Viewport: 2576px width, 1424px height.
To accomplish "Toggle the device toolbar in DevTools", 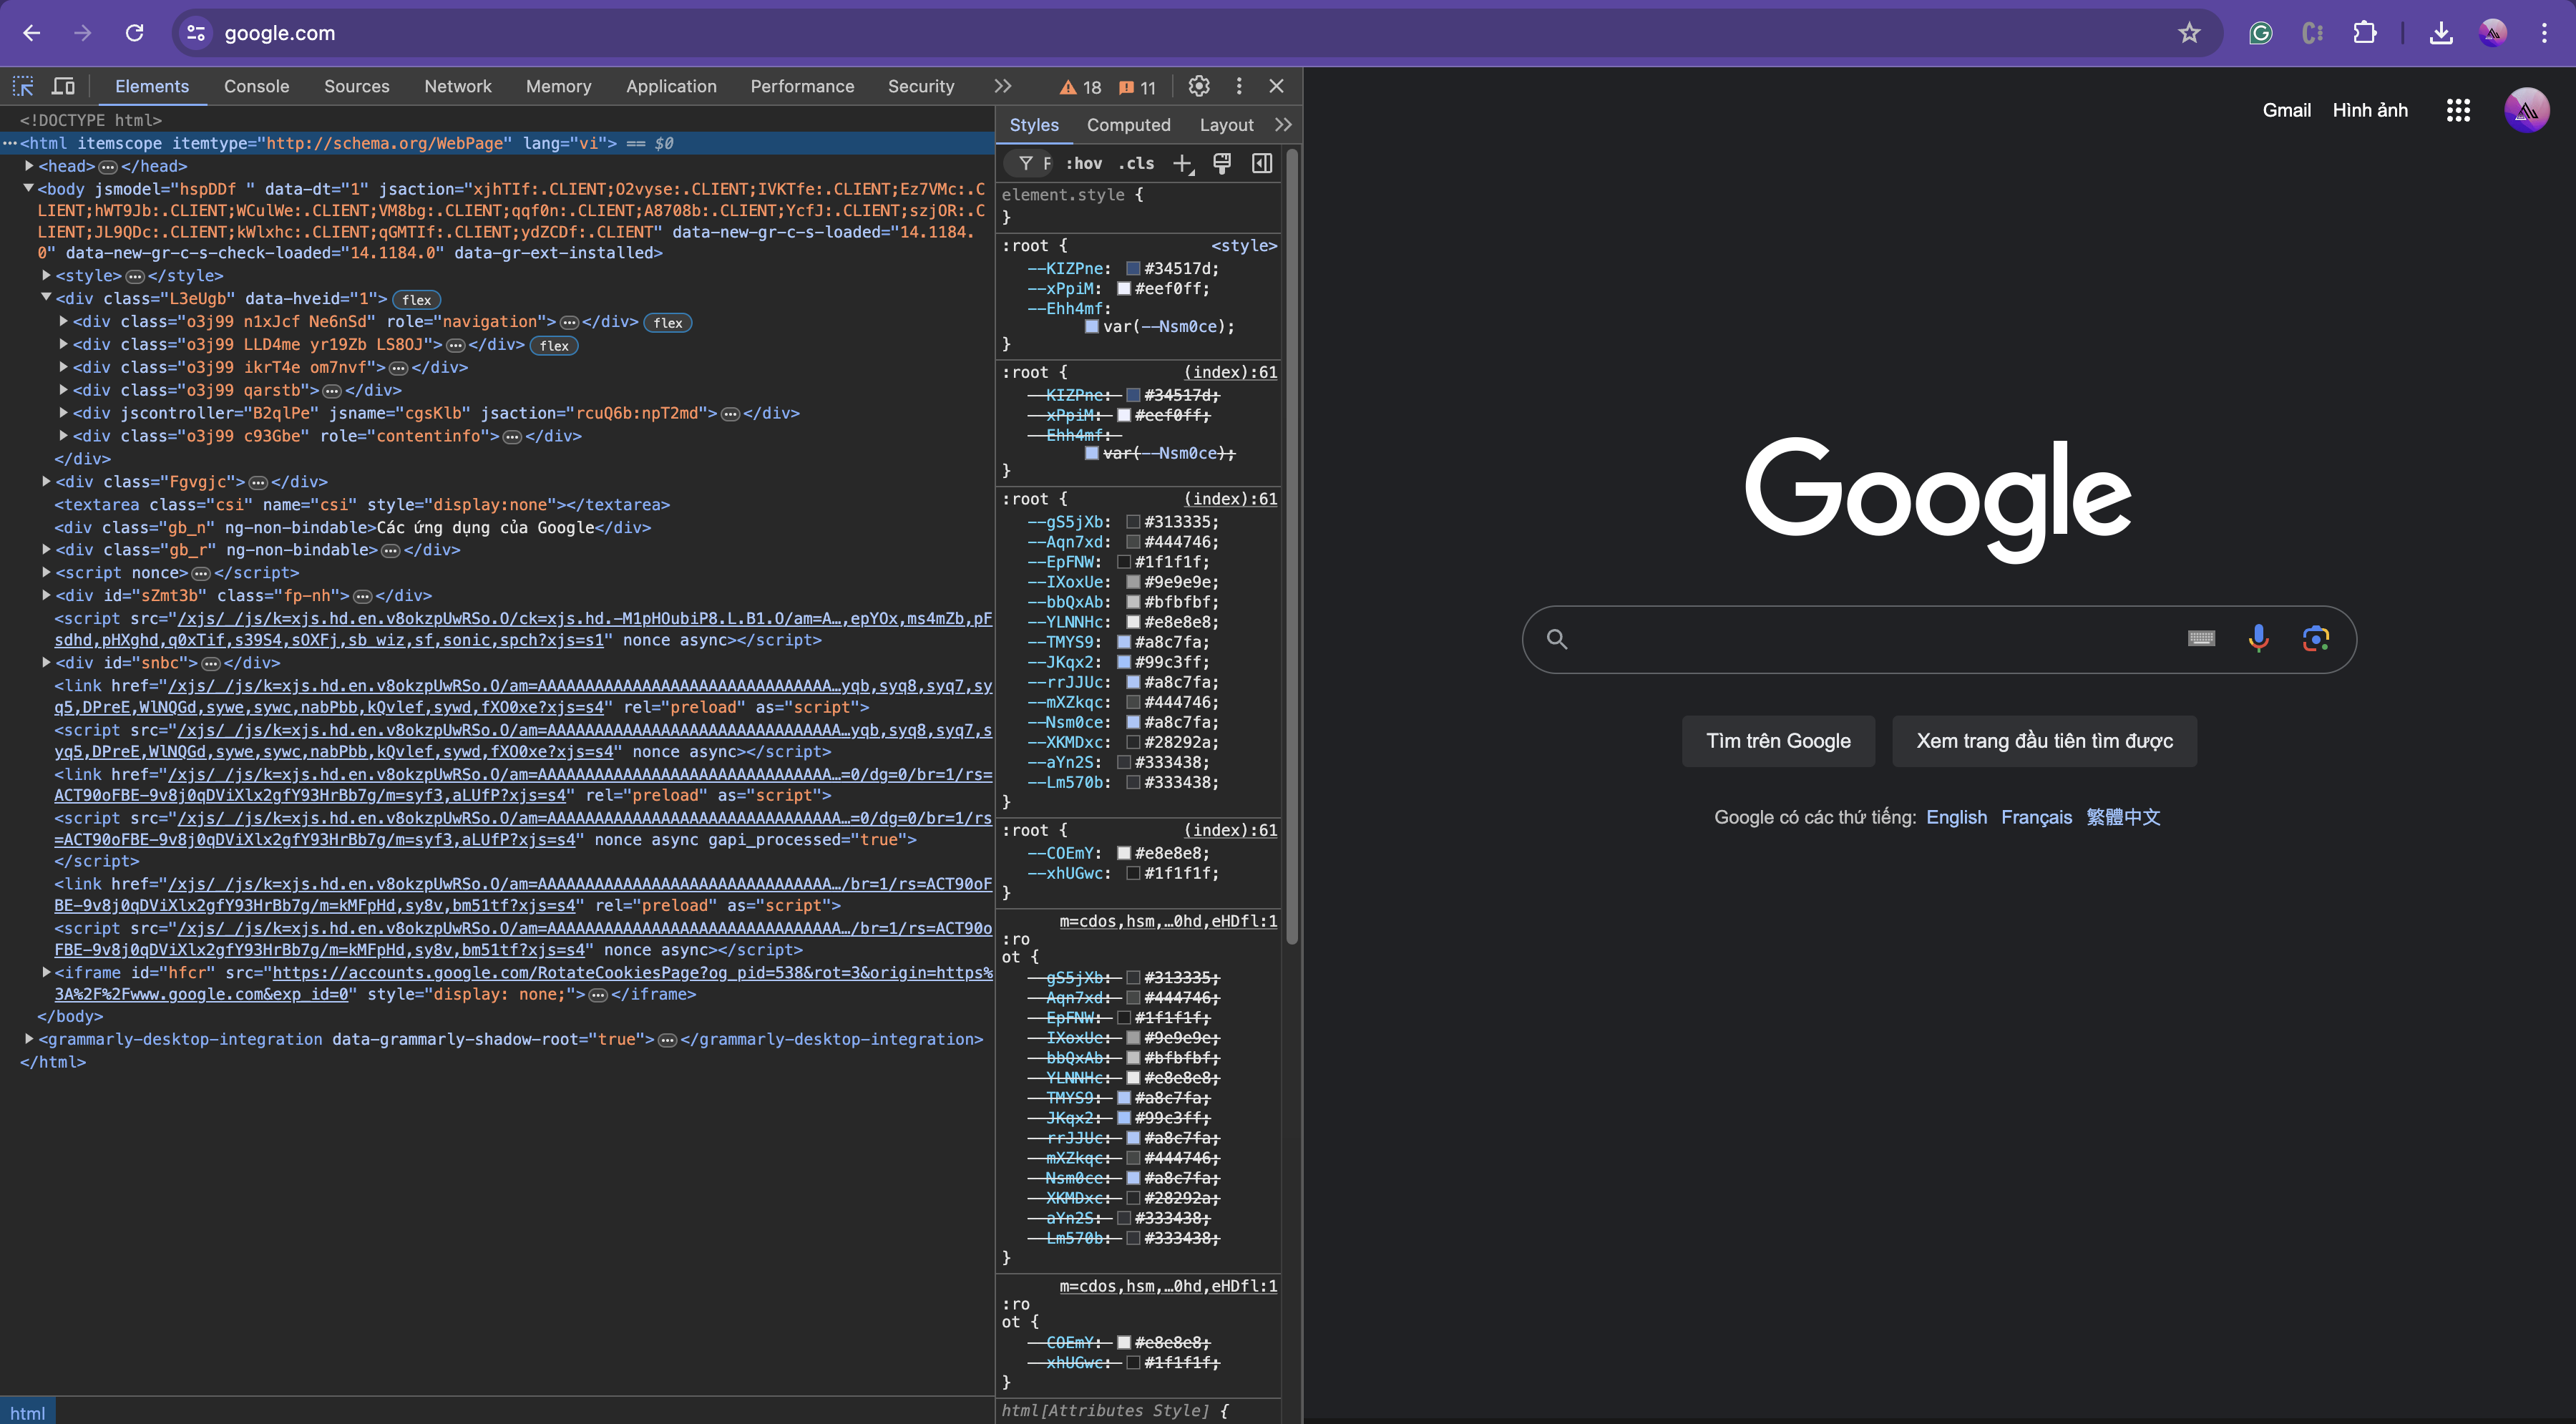I will [63, 86].
